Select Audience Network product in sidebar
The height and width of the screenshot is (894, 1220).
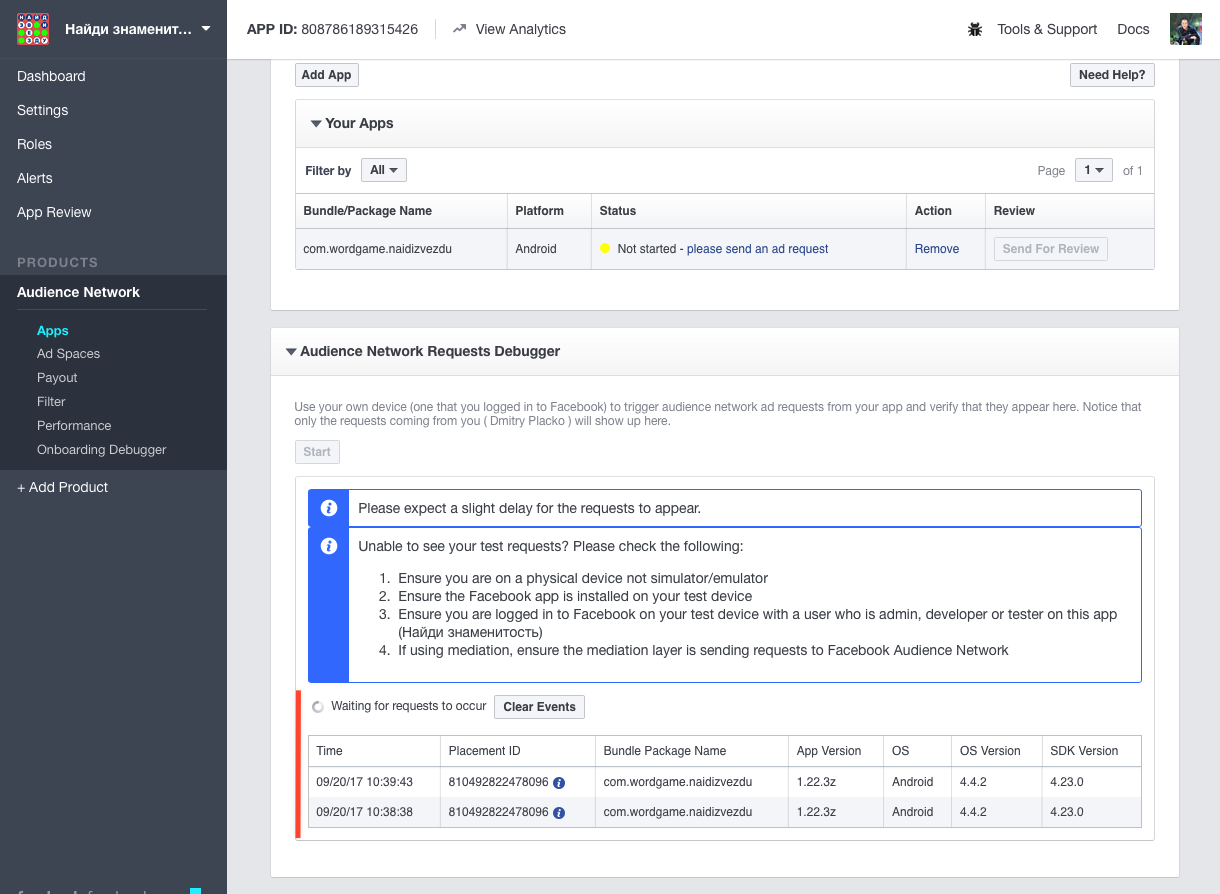pos(78,292)
